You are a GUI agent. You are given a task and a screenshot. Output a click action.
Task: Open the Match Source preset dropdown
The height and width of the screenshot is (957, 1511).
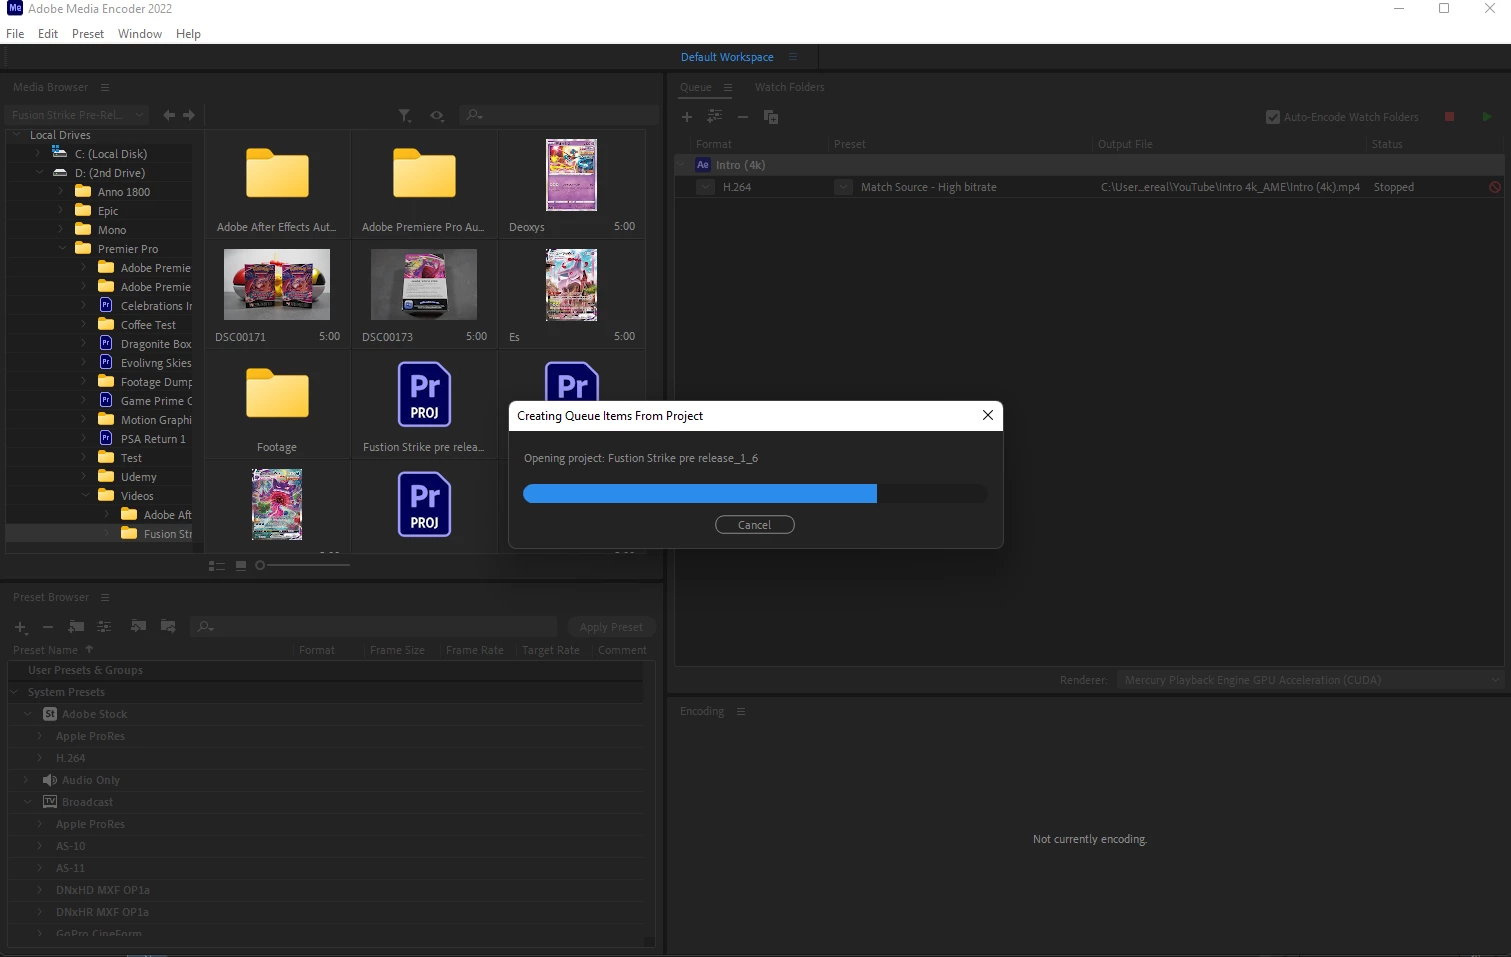pyautogui.click(x=843, y=187)
